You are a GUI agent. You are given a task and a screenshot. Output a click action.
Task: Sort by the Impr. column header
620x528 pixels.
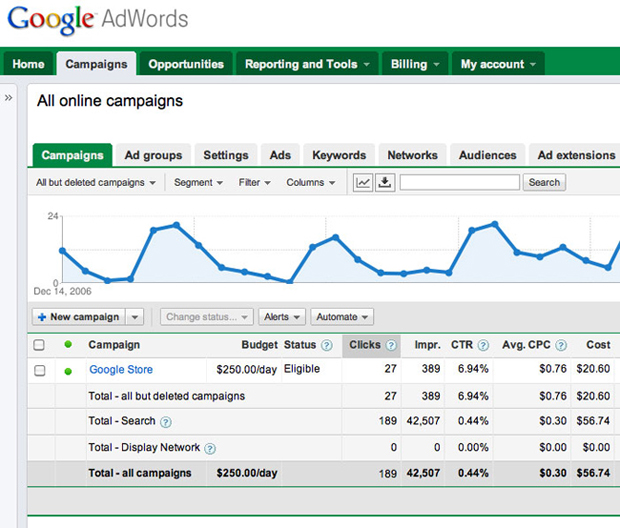tap(427, 345)
